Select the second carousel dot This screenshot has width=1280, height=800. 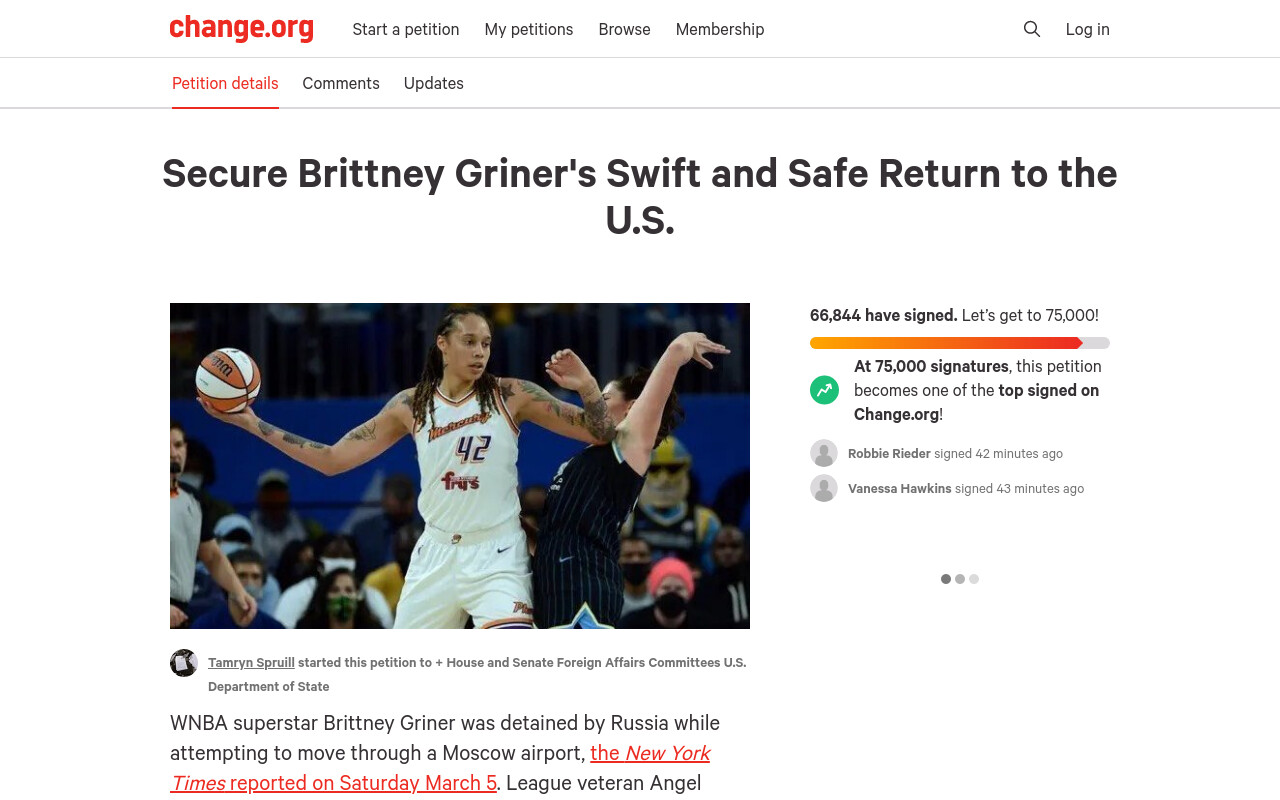(x=960, y=579)
